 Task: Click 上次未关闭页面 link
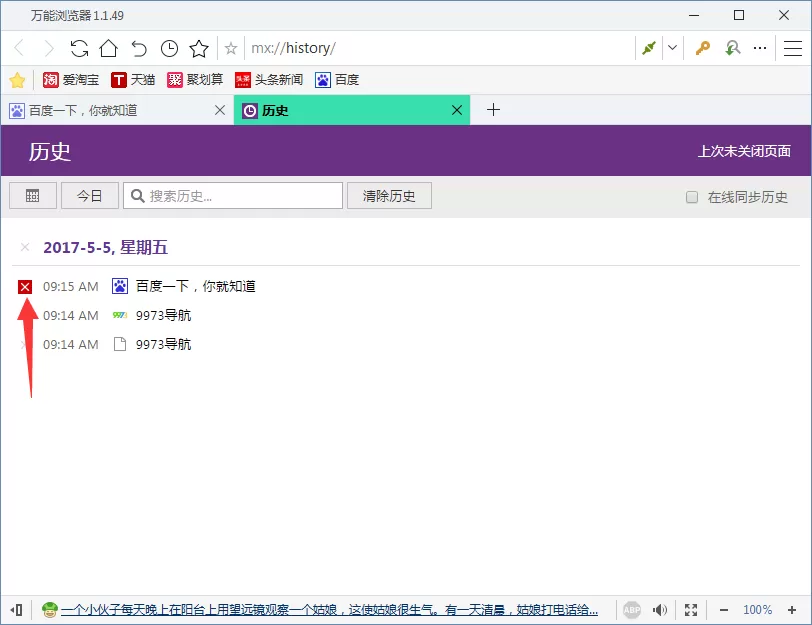point(744,151)
